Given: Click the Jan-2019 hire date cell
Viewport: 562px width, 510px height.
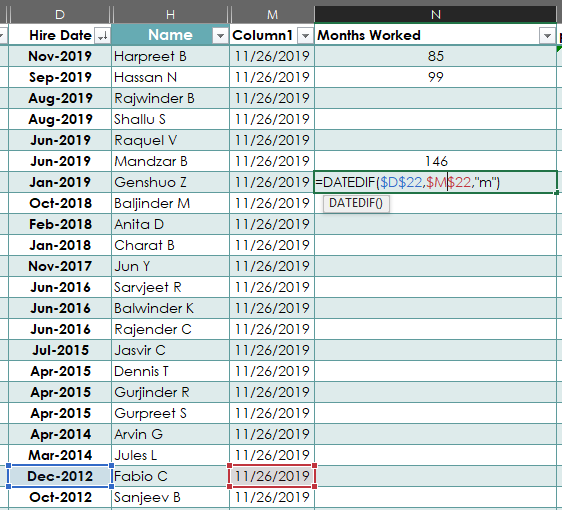Looking at the screenshot, I should (60, 182).
